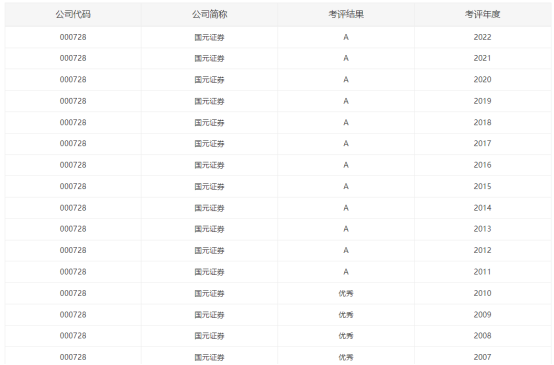Click the 优秀 rating for 2007

pyautogui.click(x=346, y=357)
